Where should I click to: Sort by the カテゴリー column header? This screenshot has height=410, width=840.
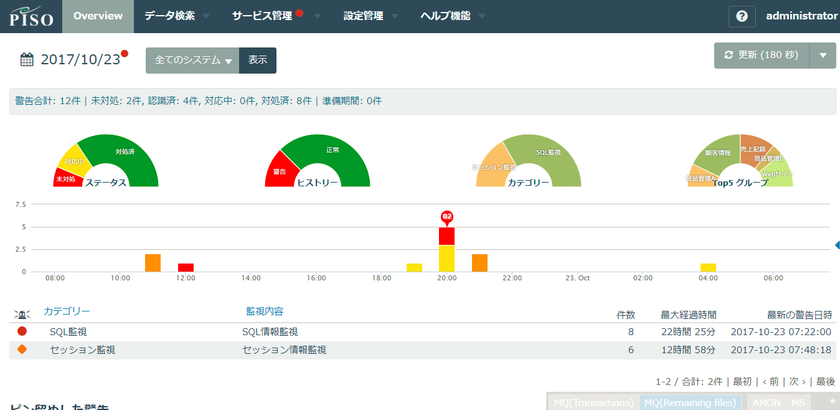pyautogui.click(x=66, y=313)
